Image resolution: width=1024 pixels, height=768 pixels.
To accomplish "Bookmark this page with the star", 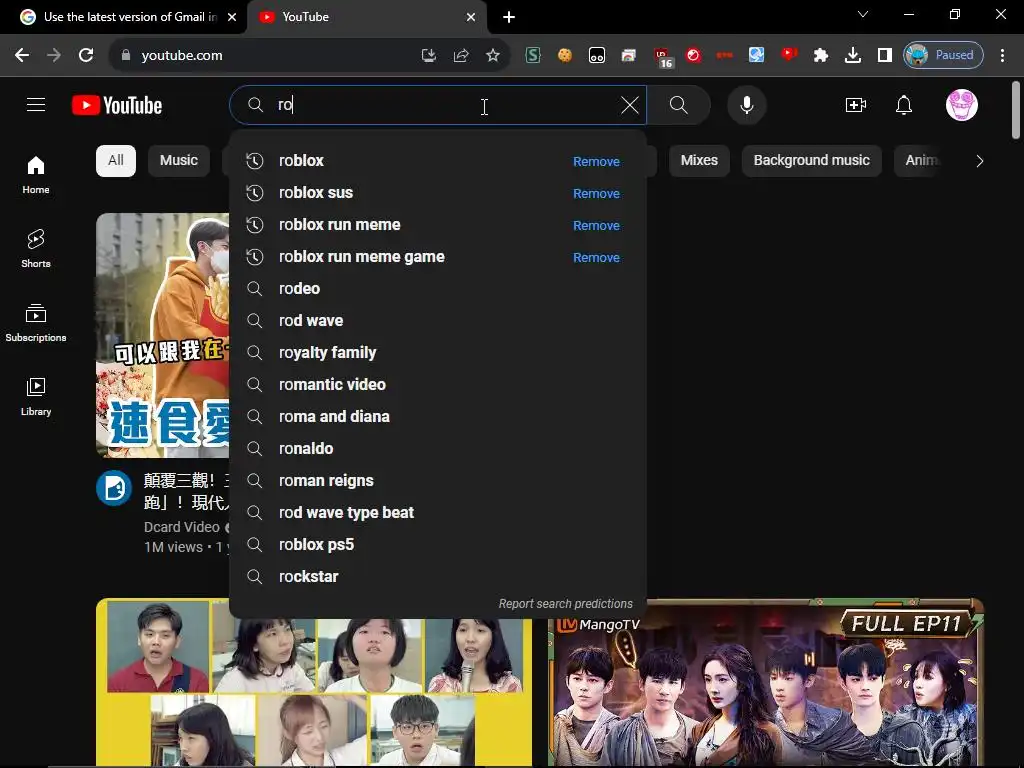I will [493, 56].
